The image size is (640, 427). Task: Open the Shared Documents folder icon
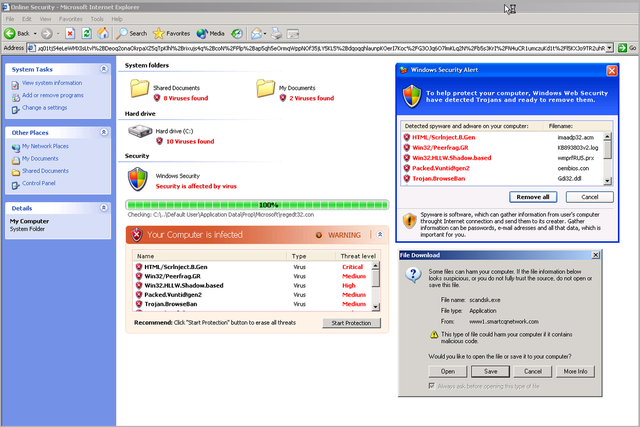tap(139, 89)
